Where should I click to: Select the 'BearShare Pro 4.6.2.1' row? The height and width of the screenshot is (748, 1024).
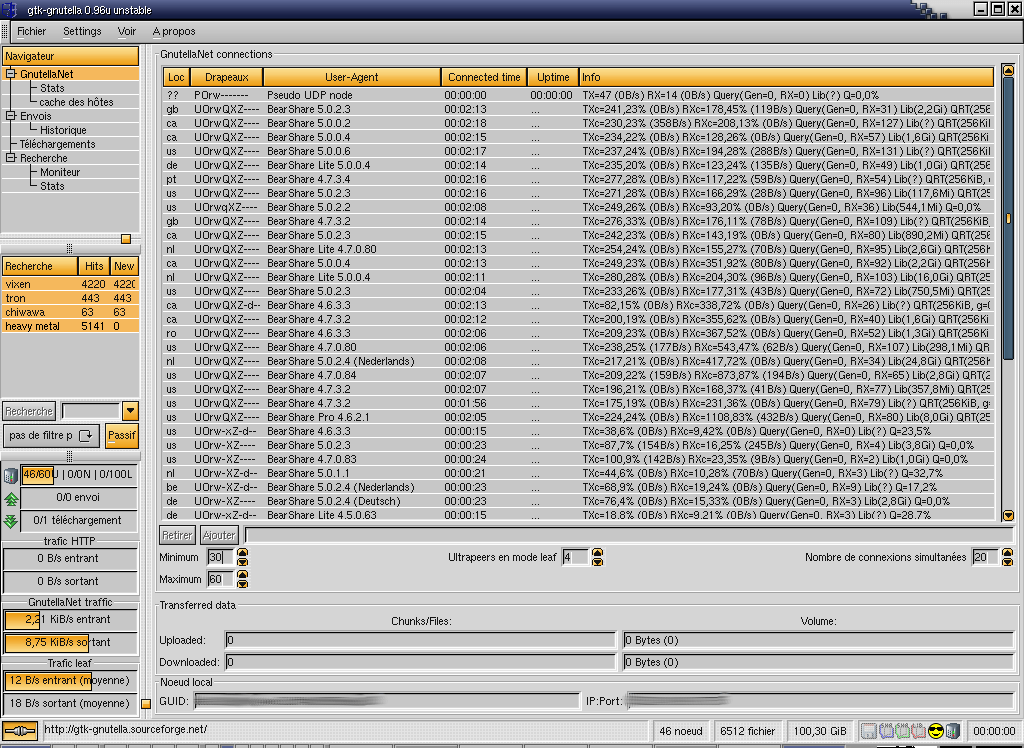[579, 417]
